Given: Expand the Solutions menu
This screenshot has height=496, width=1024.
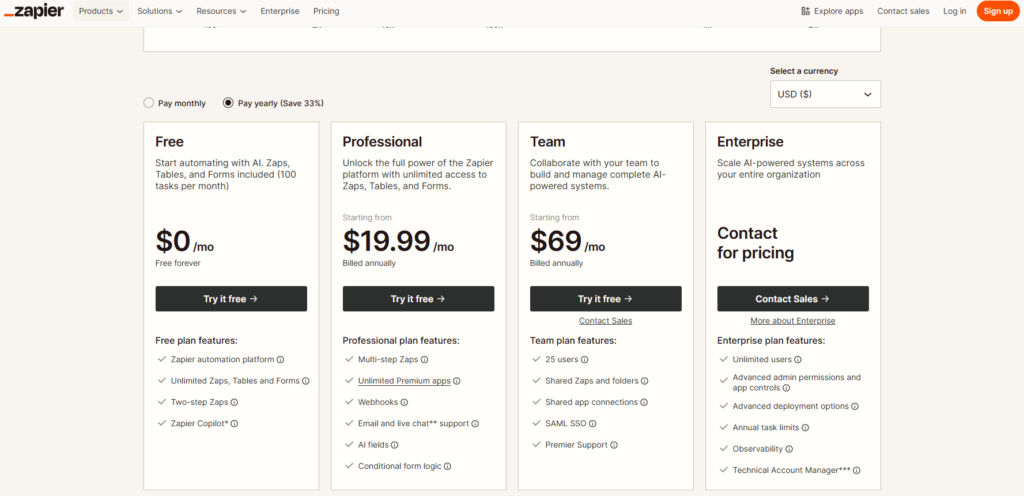Looking at the screenshot, I should (x=160, y=11).
